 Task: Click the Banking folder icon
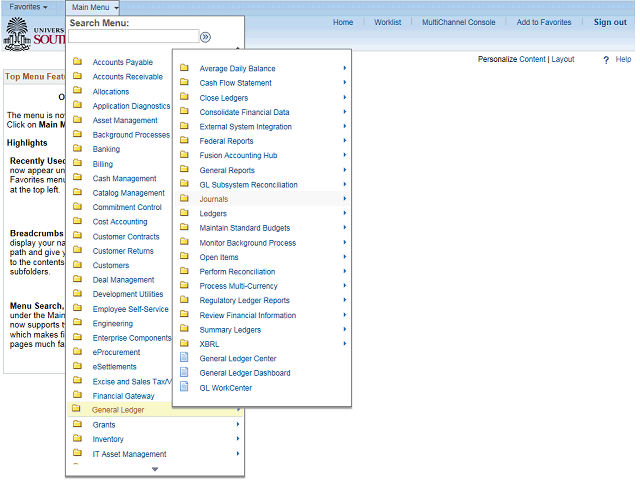77,149
